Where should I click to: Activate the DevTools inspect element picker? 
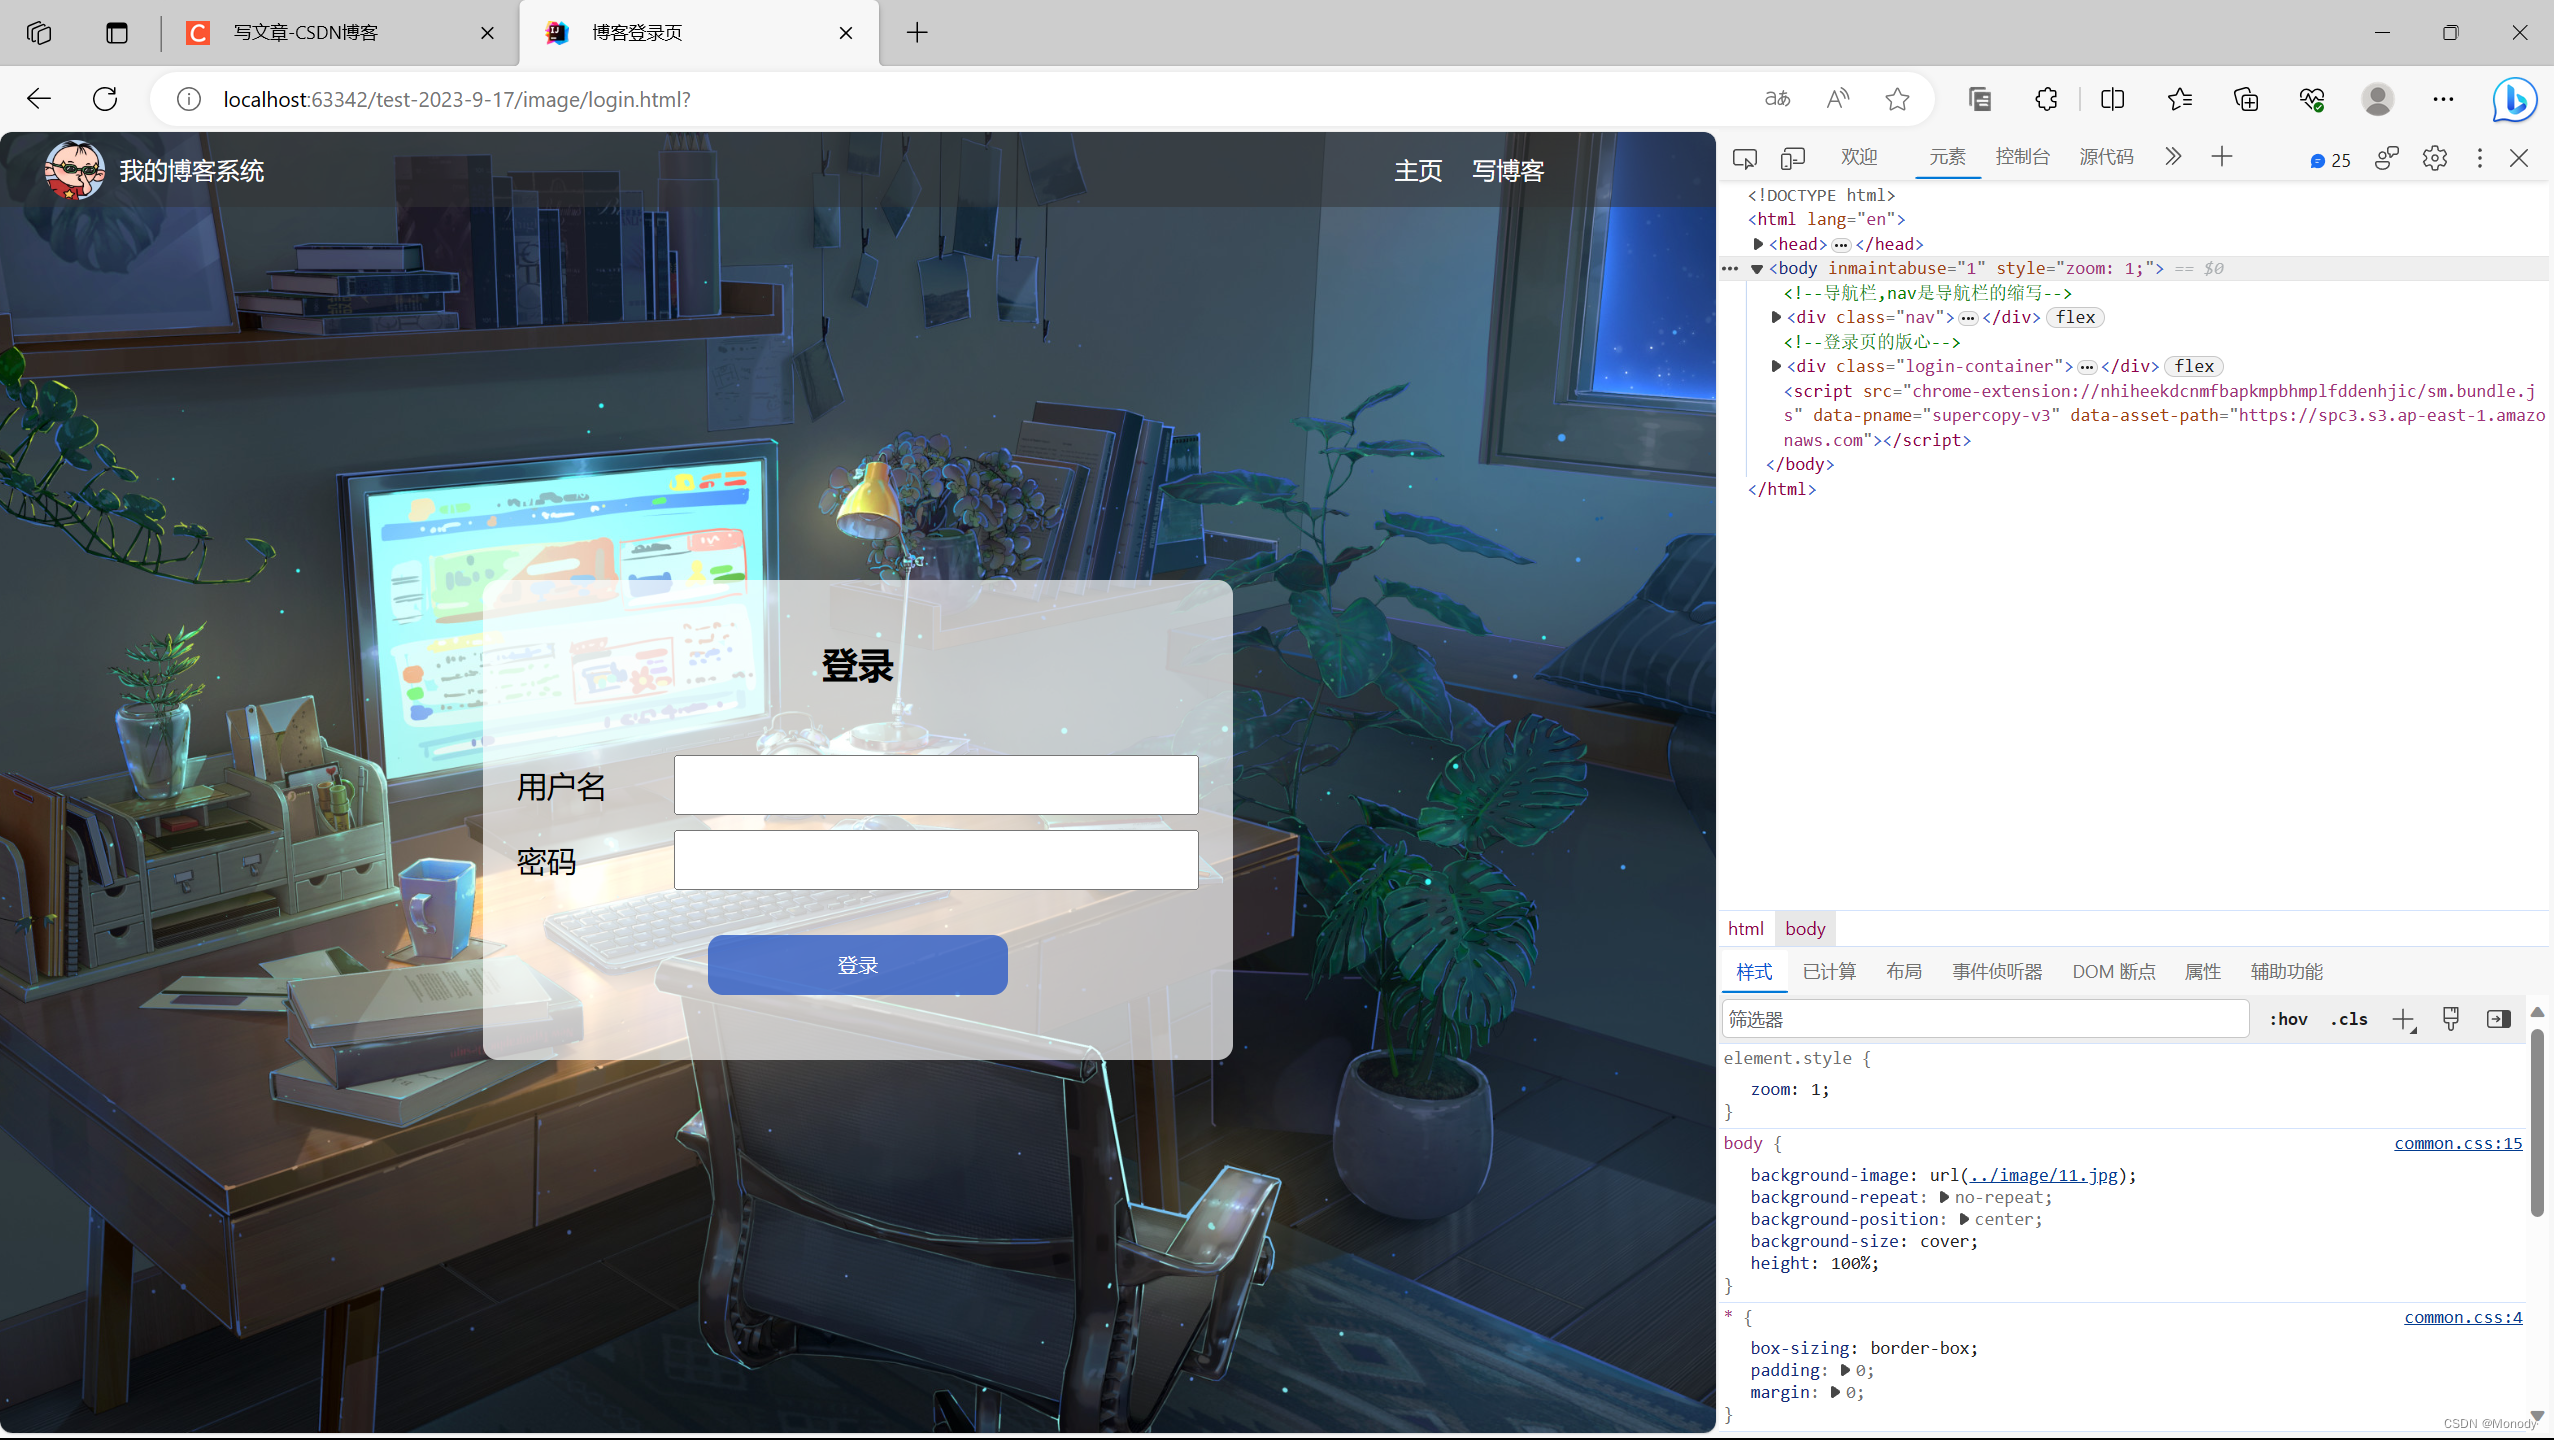coord(1745,158)
